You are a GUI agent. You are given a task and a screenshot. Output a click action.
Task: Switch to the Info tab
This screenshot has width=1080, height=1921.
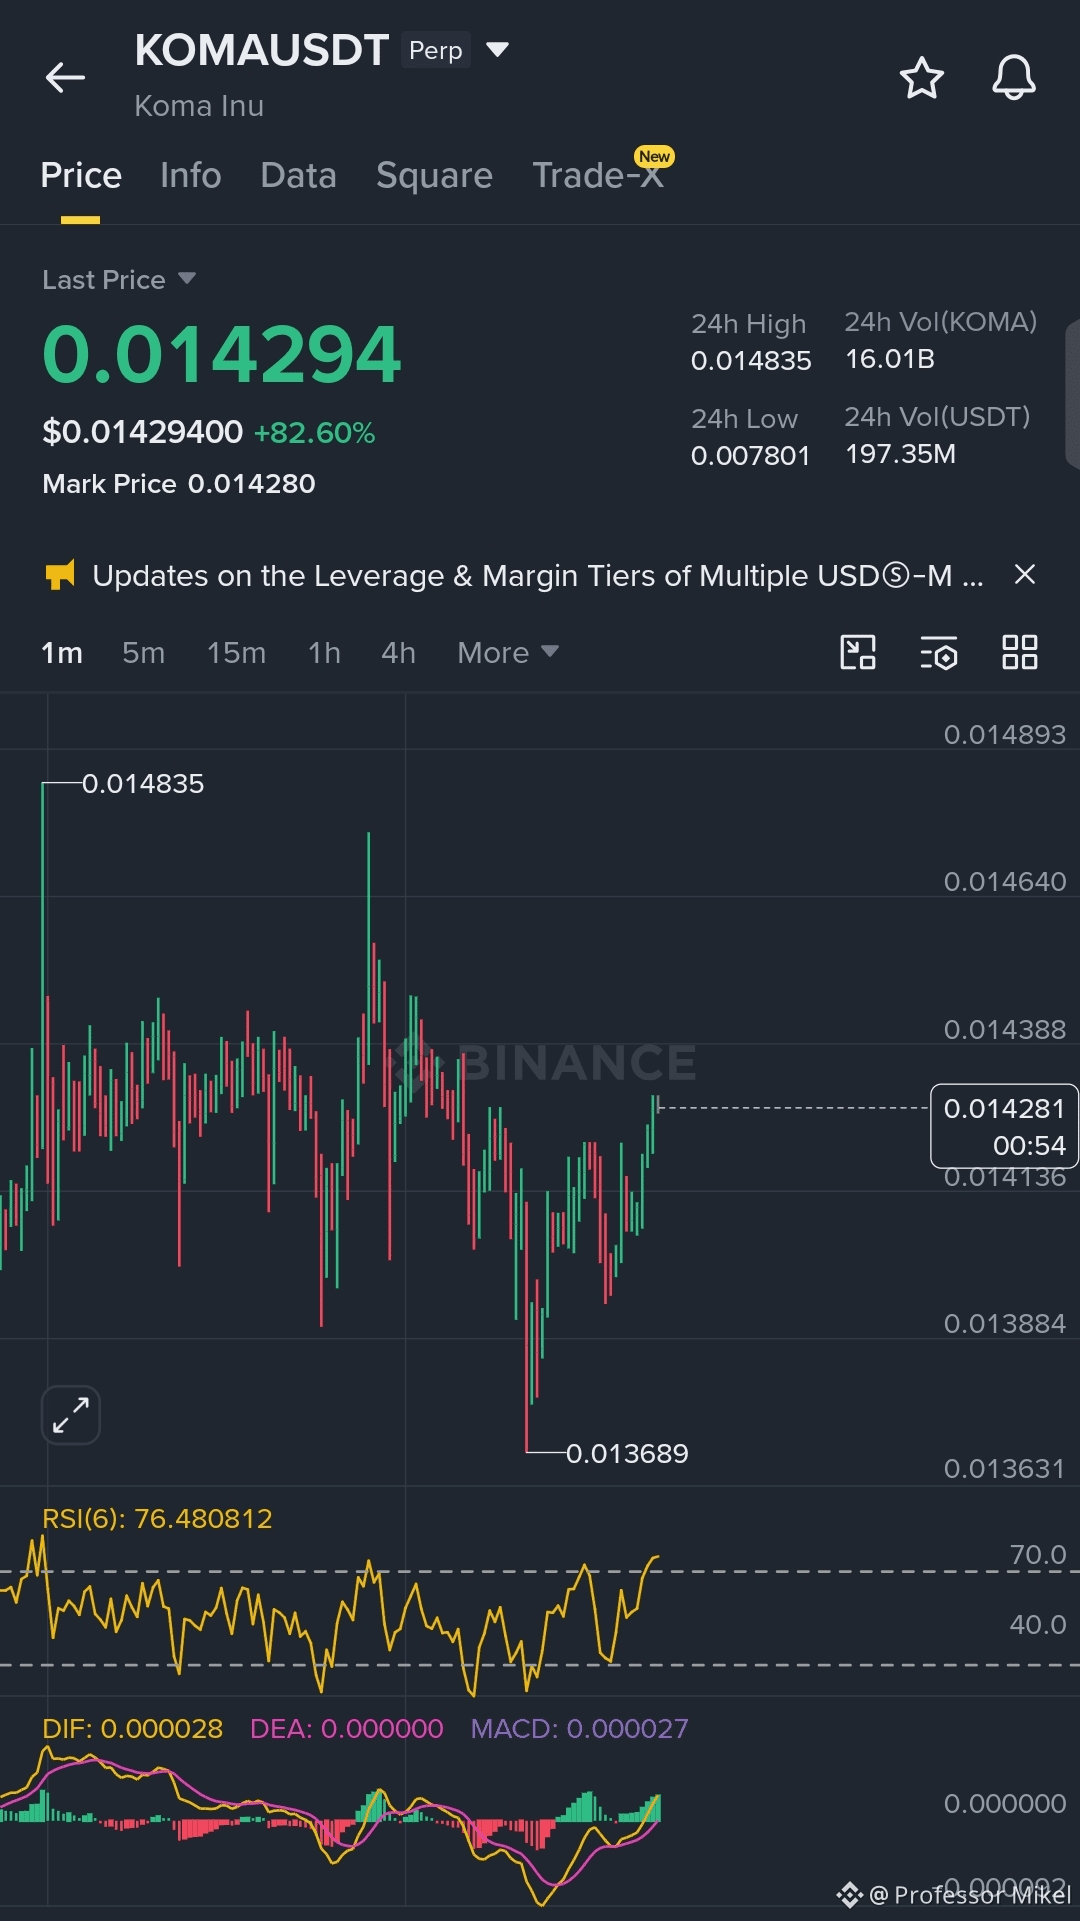click(191, 175)
